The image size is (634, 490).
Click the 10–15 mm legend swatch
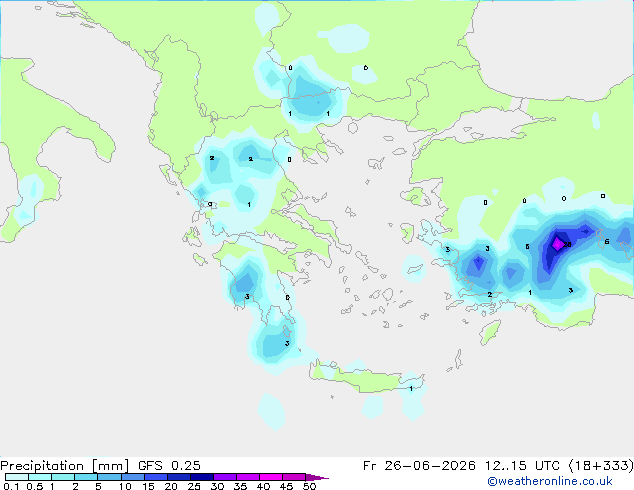tap(132, 477)
